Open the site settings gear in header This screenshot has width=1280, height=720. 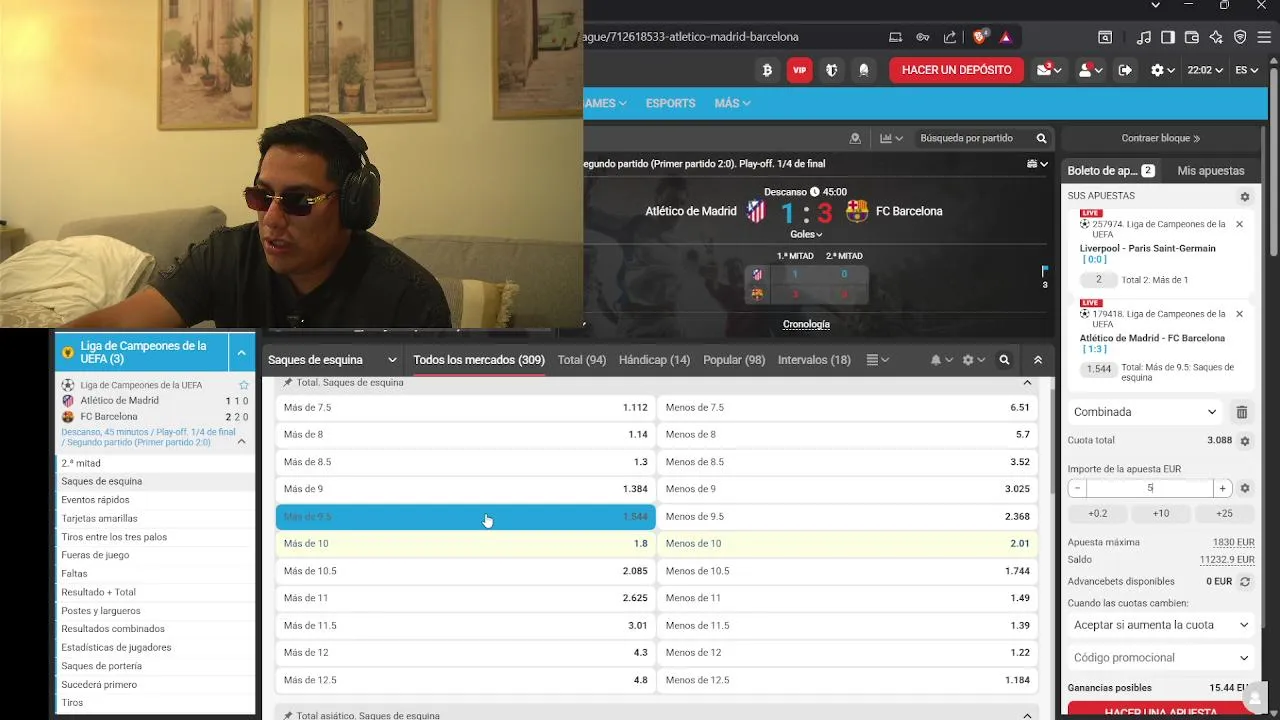click(1162, 70)
